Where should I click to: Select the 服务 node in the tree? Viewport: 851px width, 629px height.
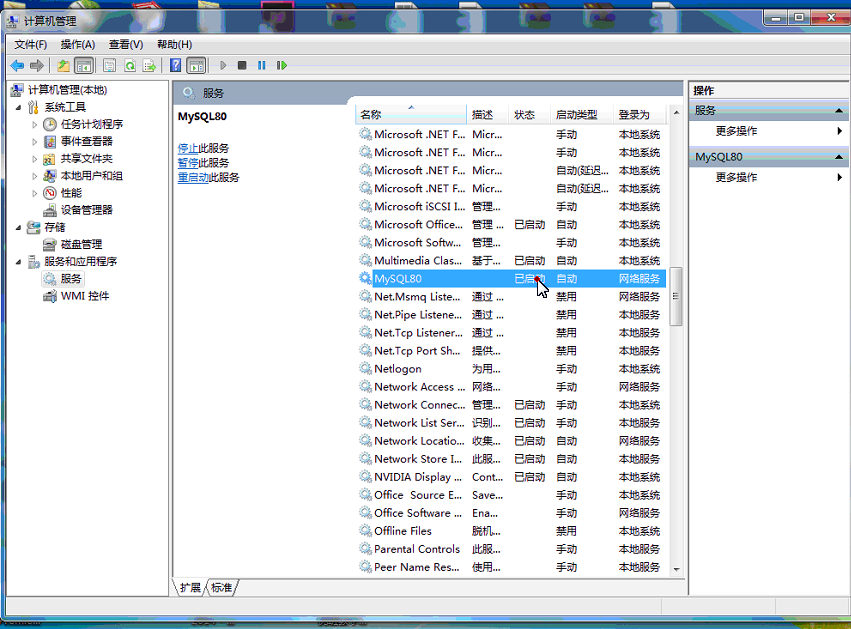[x=63, y=279]
